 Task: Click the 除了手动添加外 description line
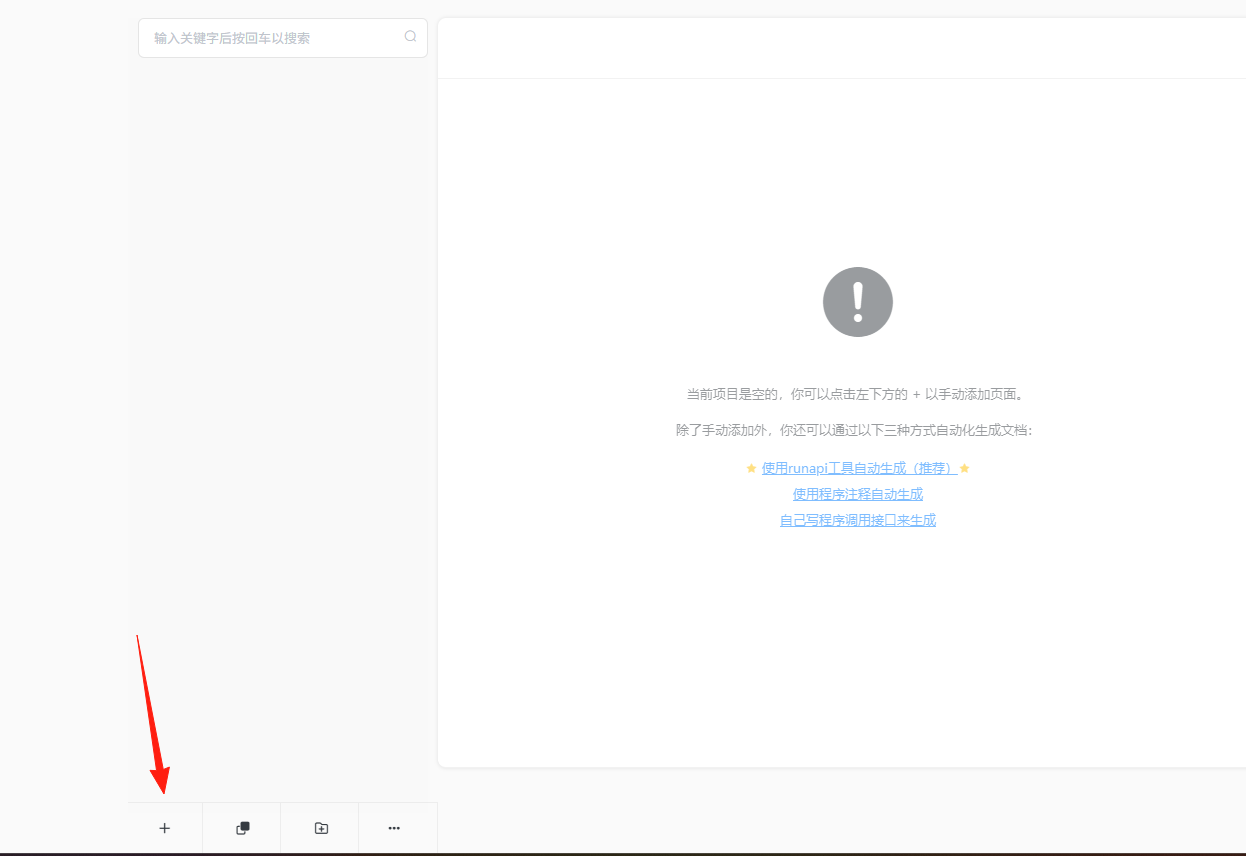858,430
